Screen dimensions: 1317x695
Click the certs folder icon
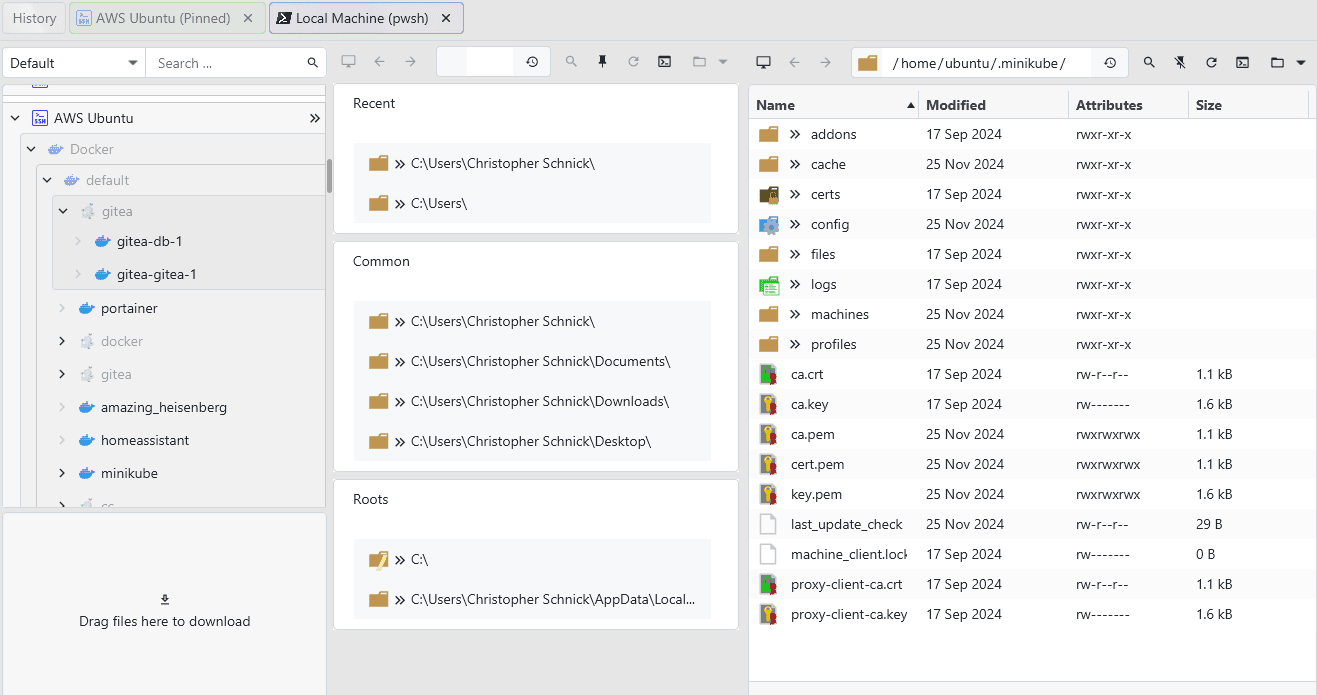pos(768,194)
